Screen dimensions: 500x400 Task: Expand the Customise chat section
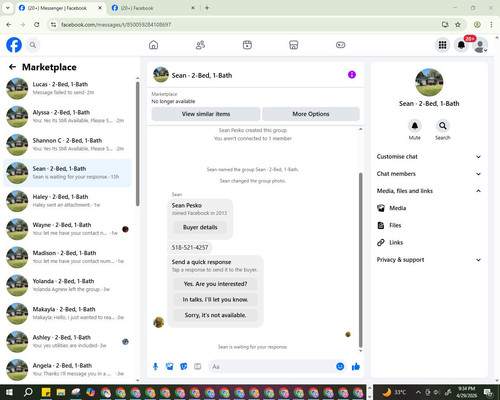pos(429,157)
